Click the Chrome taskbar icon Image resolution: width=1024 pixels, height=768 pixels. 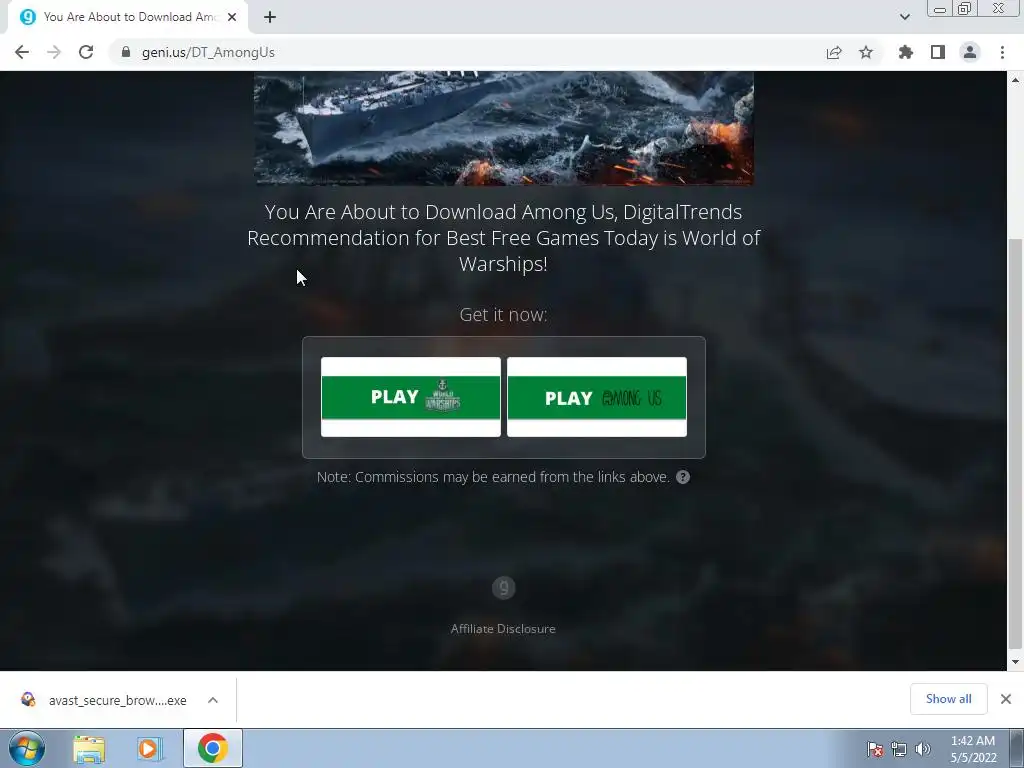212,748
